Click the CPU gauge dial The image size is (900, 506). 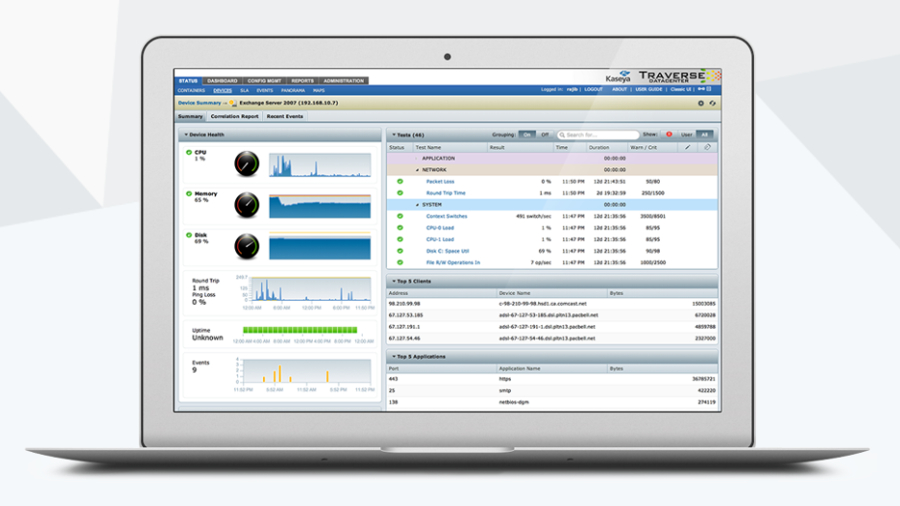pyautogui.click(x=247, y=164)
